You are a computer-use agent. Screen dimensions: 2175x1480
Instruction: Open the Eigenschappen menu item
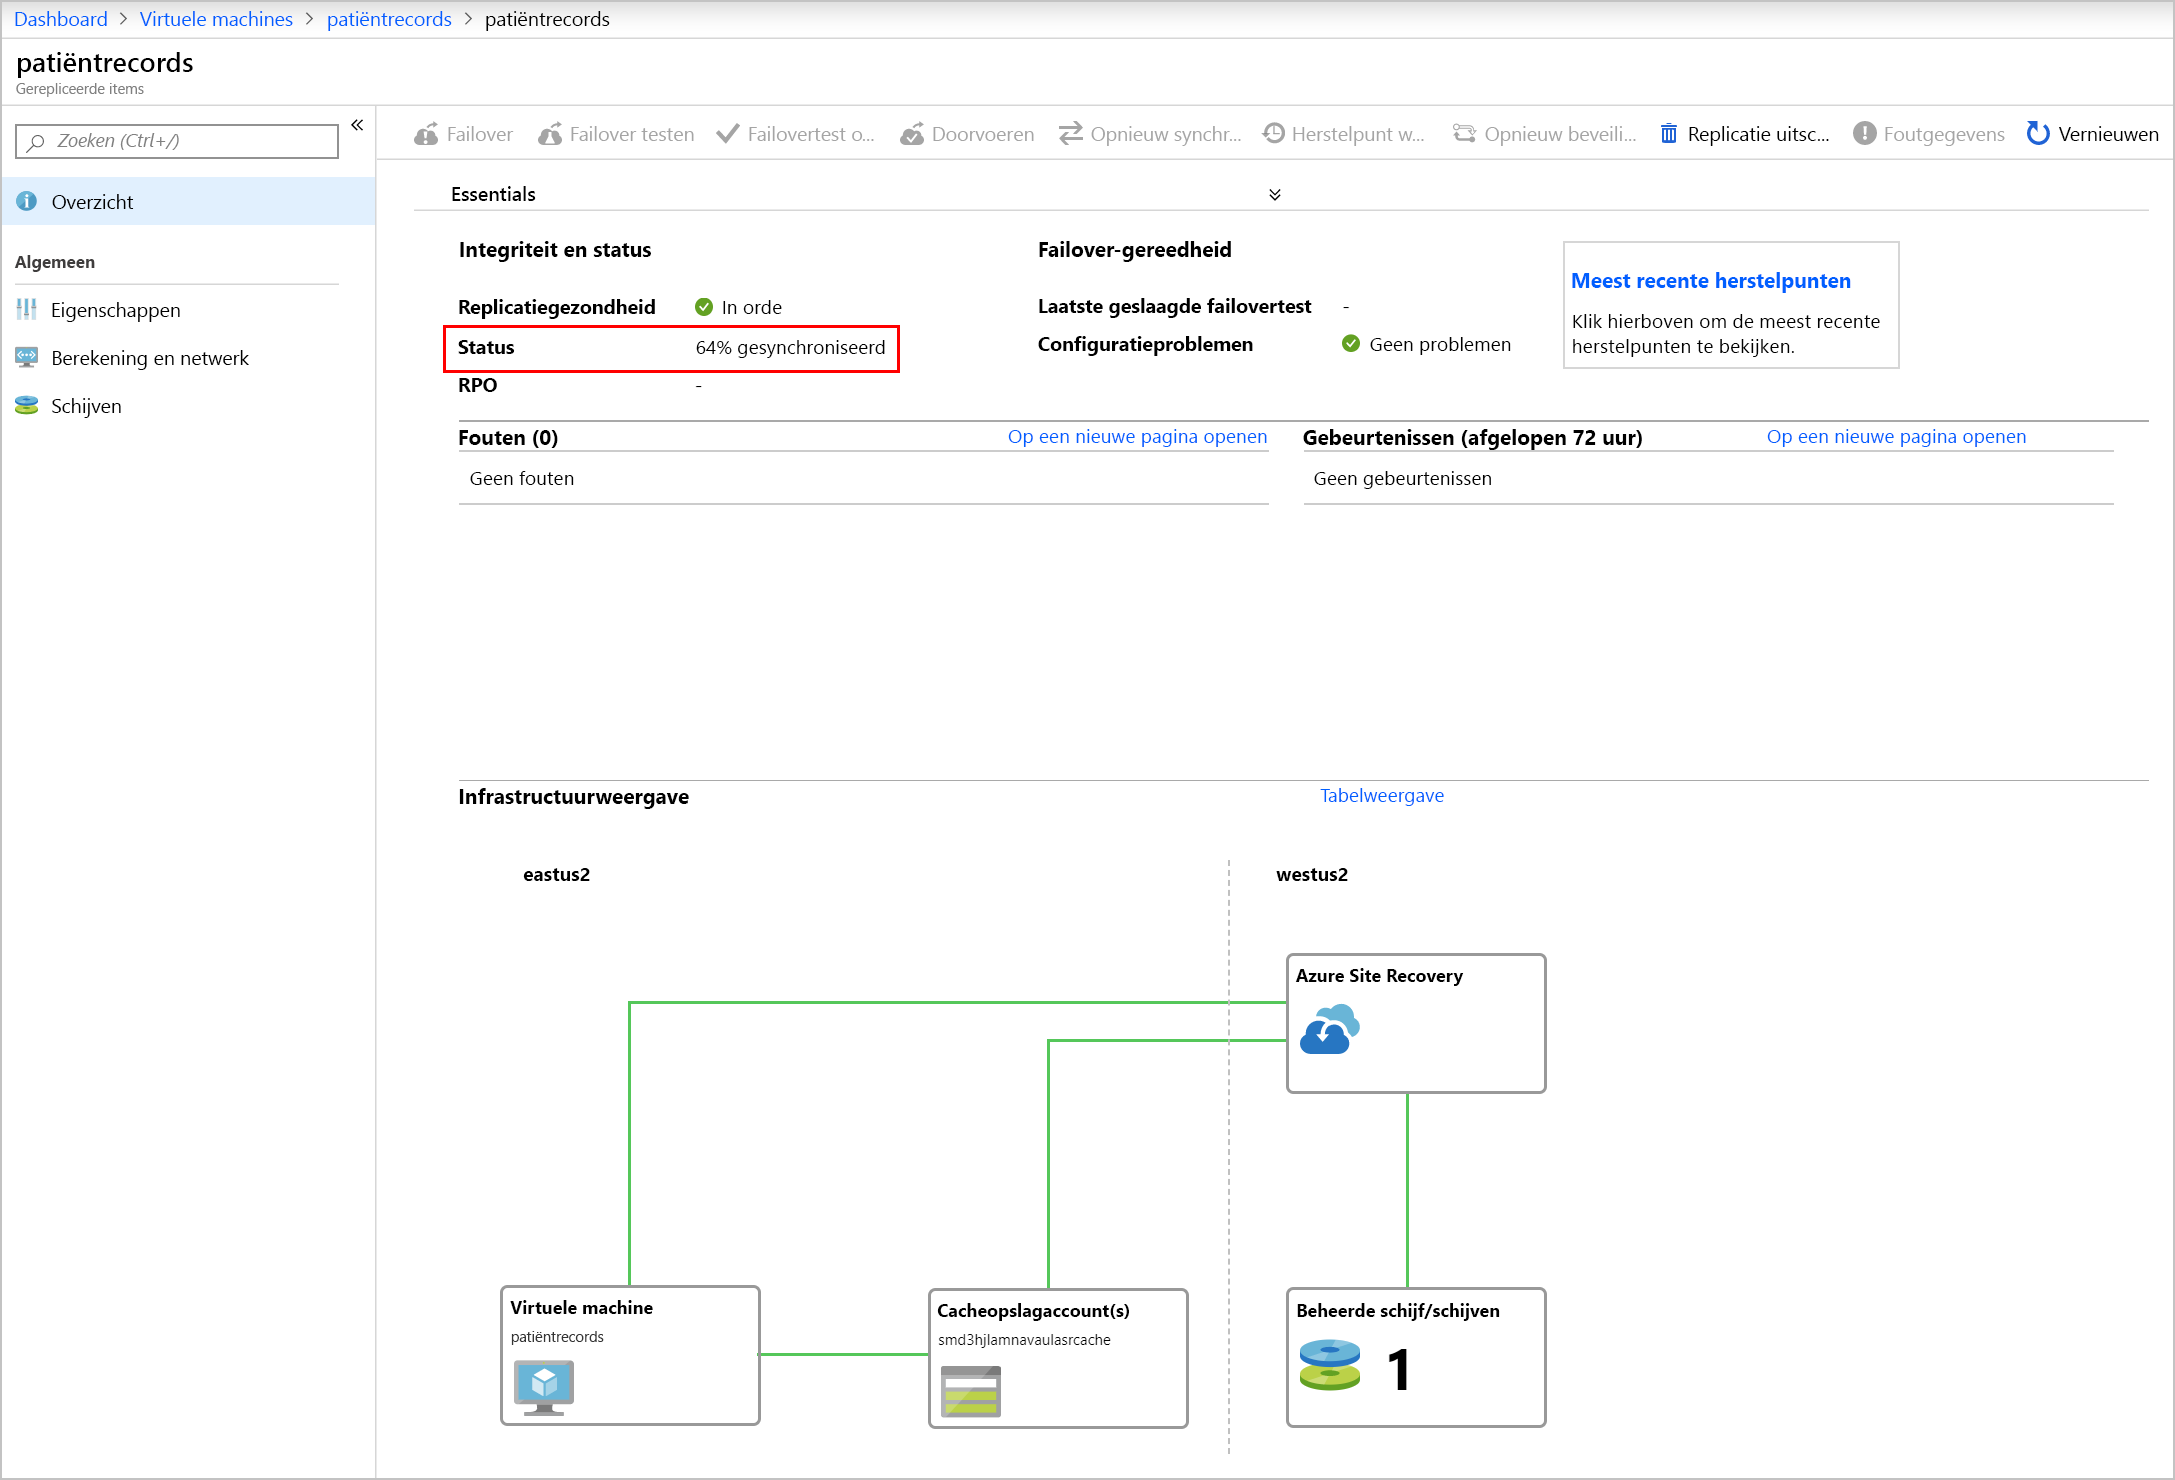click(116, 309)
